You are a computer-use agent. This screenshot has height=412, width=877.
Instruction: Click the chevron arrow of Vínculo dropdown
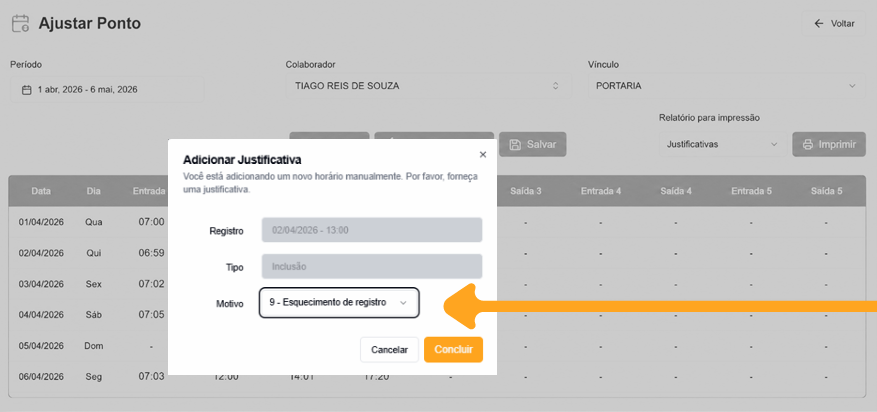(x=852, y=86)
